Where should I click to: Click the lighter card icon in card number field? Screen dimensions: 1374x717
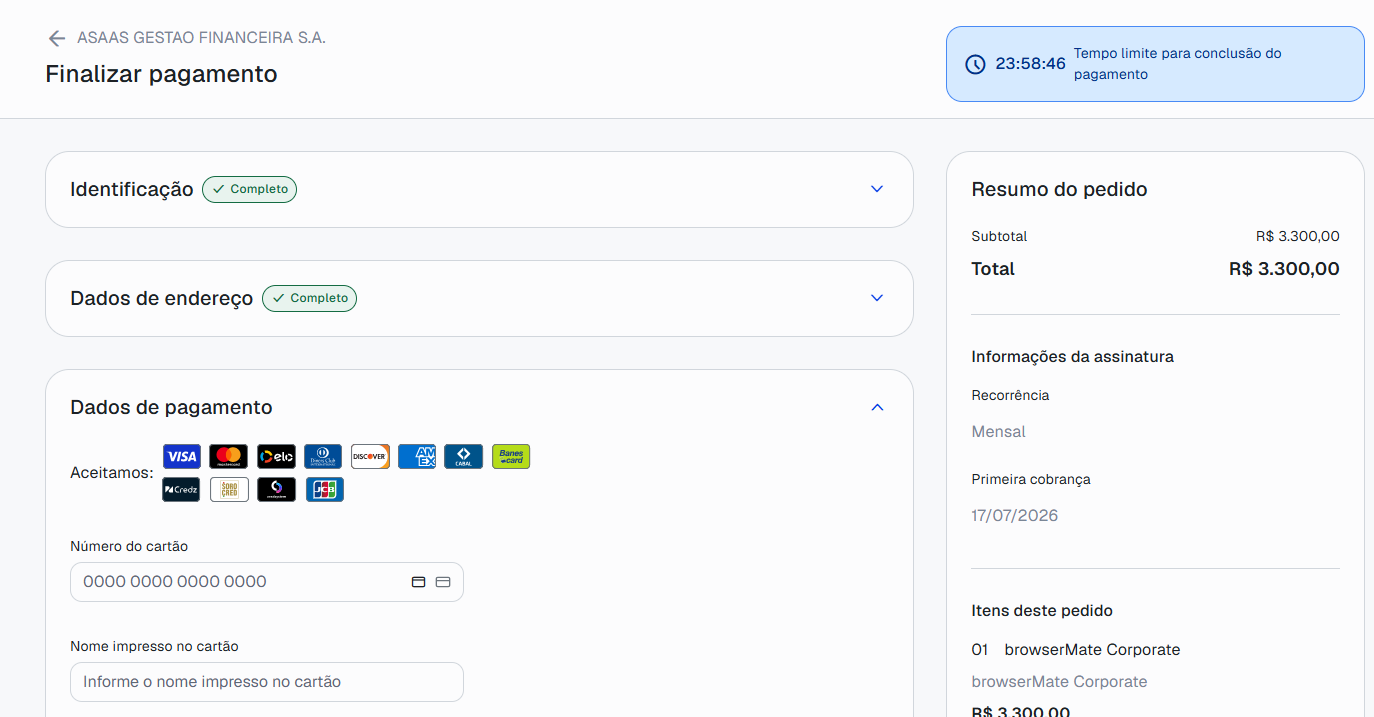(x=443, y=582)
